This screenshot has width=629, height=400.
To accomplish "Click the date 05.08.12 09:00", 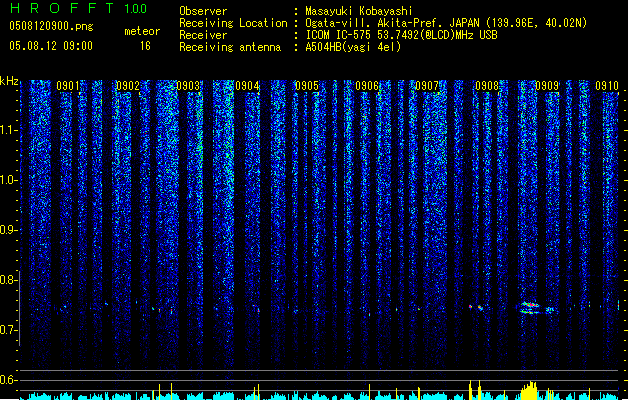I will (x=51, y=46).
